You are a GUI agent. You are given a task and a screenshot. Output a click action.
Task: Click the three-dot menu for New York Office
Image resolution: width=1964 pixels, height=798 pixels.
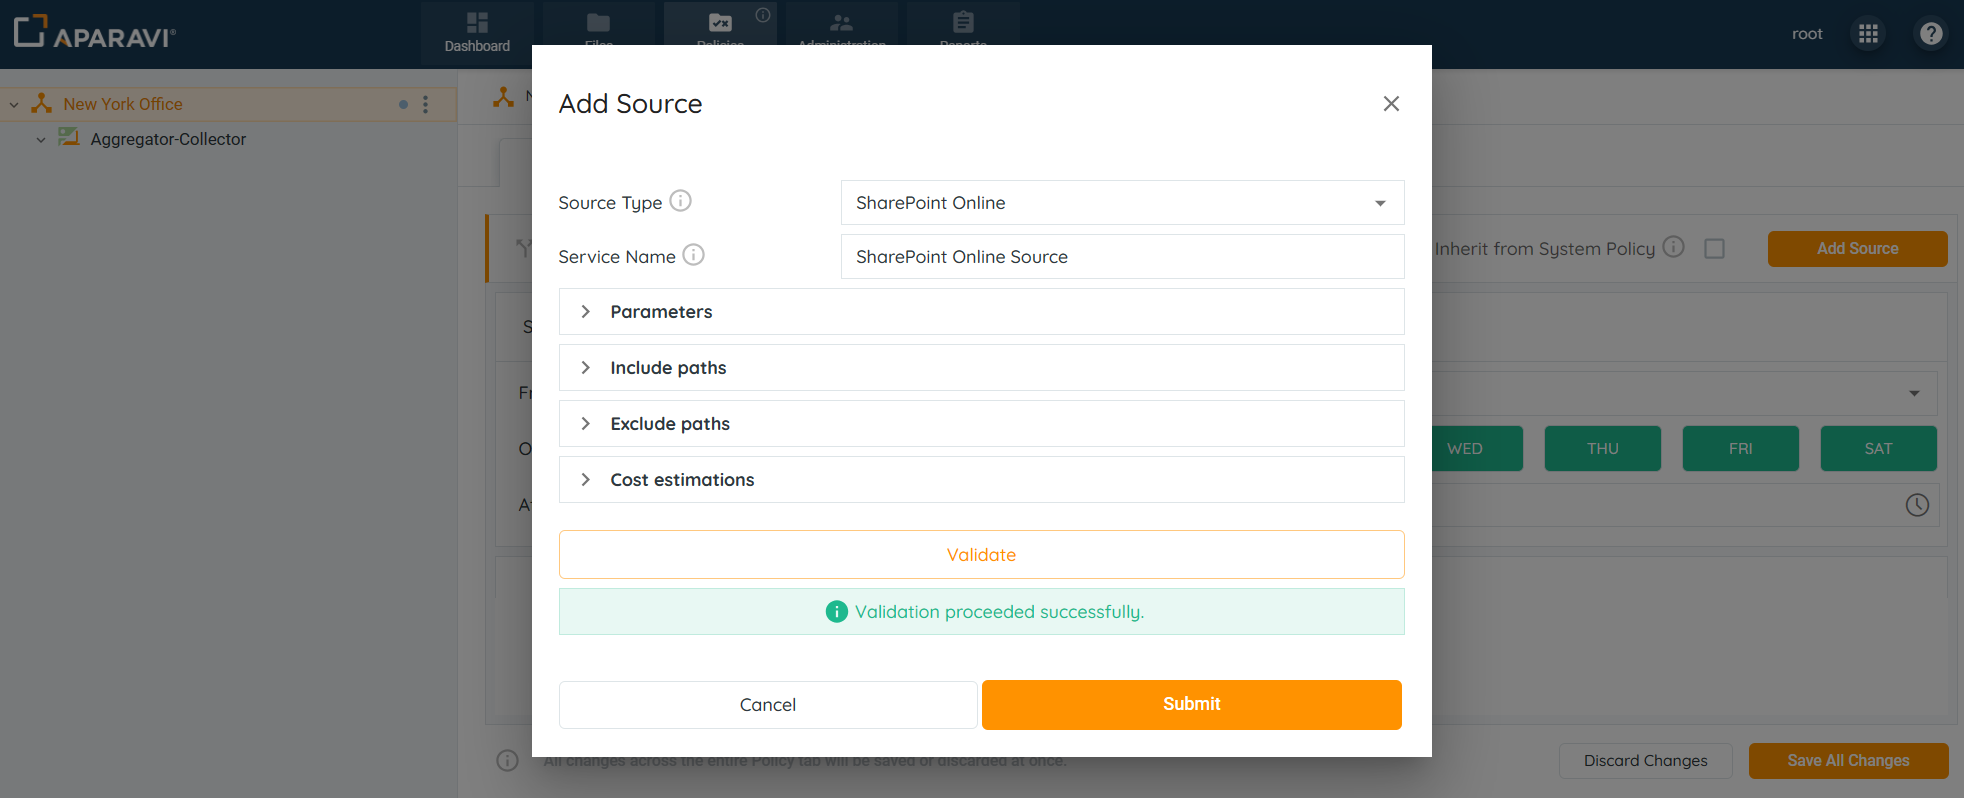[426, 104]
